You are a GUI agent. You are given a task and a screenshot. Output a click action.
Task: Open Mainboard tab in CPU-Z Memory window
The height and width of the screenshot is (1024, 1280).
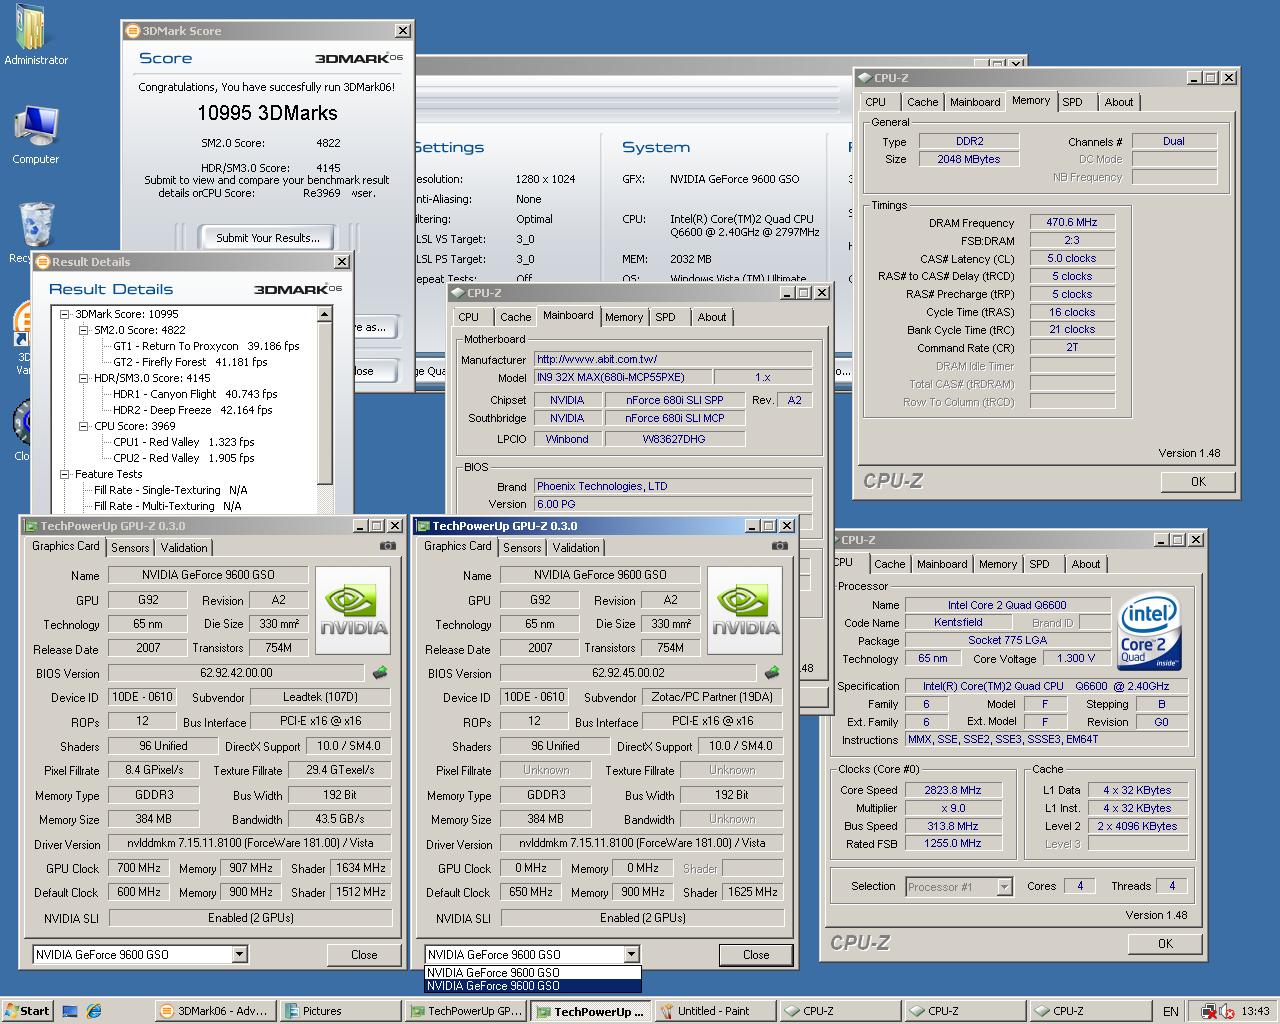coord(975,102)
